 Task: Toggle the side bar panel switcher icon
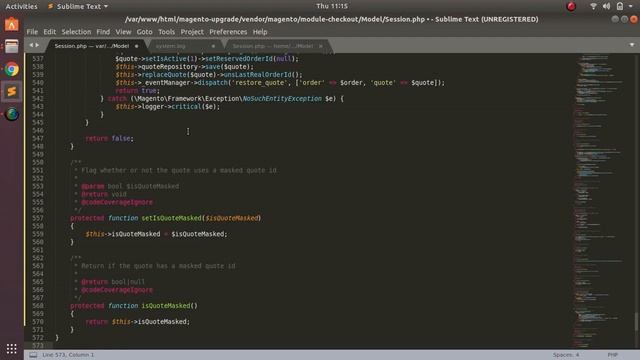pyautogui.click(x=33, y=355)
